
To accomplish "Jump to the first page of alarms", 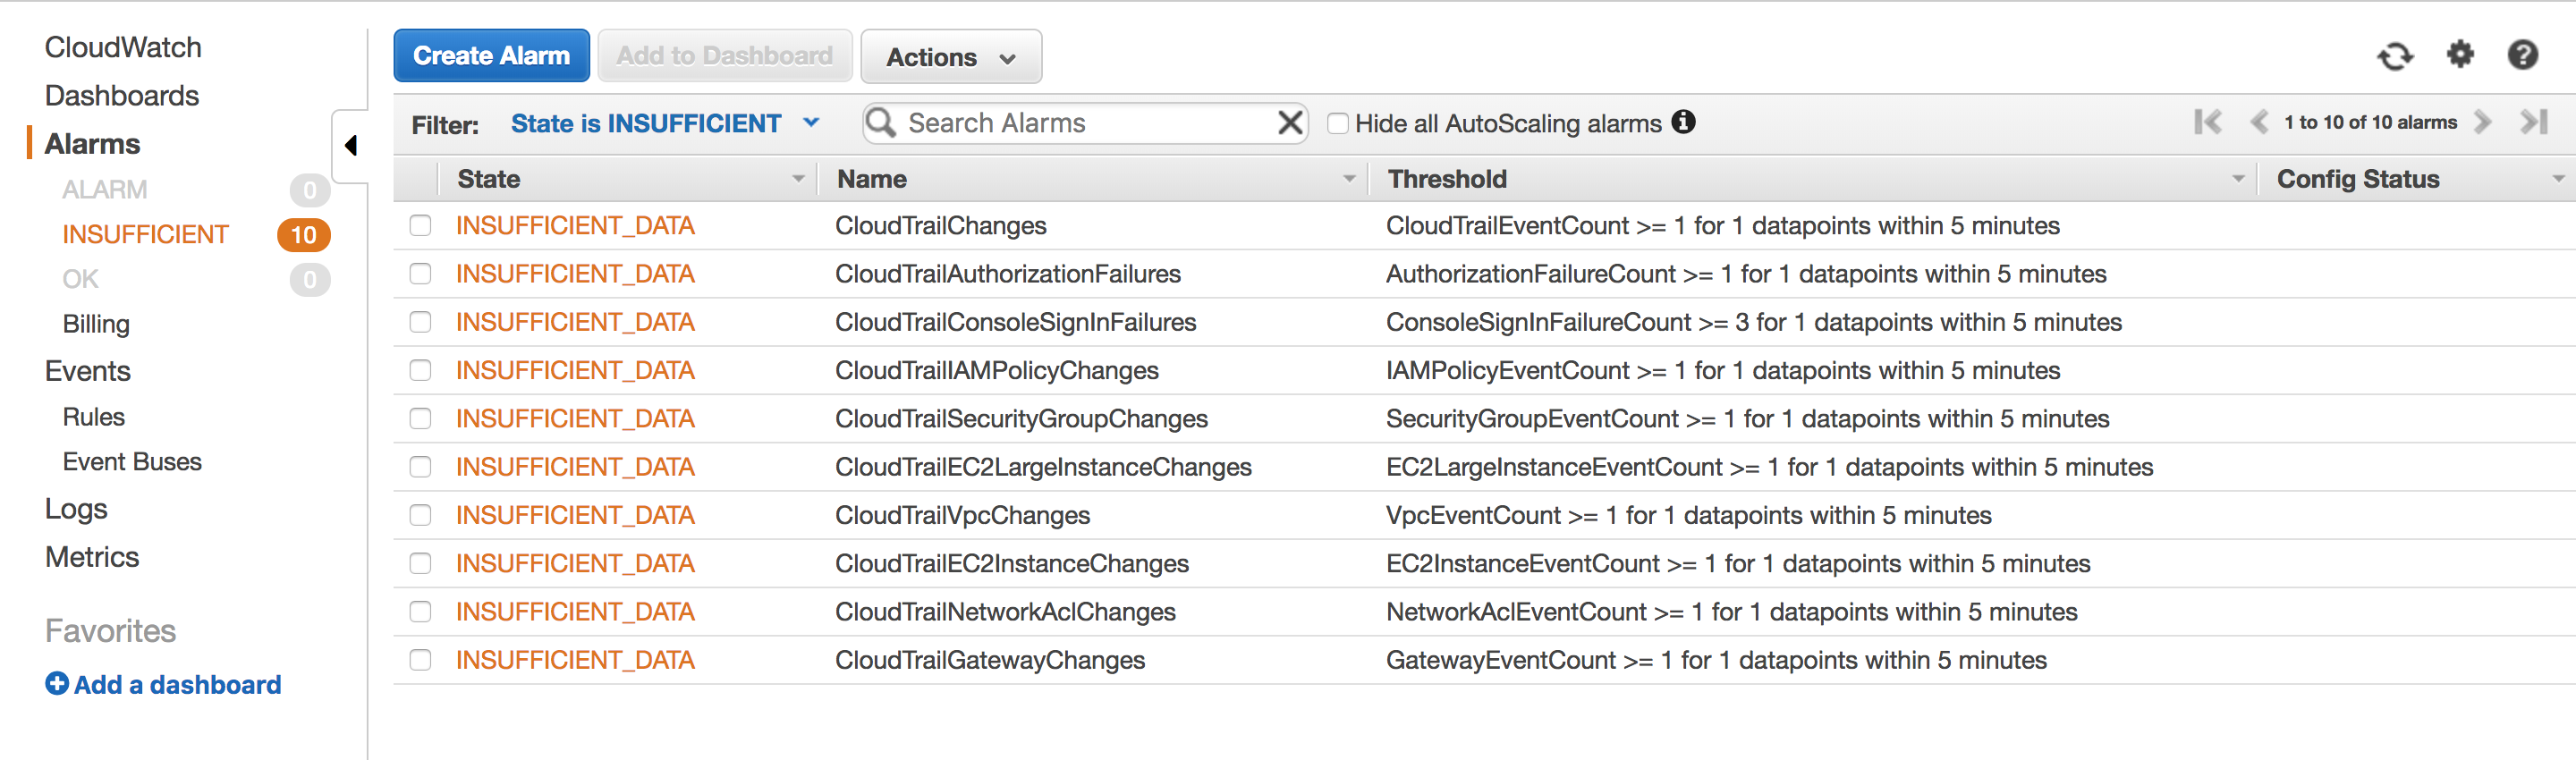I will coord(2207,122).
